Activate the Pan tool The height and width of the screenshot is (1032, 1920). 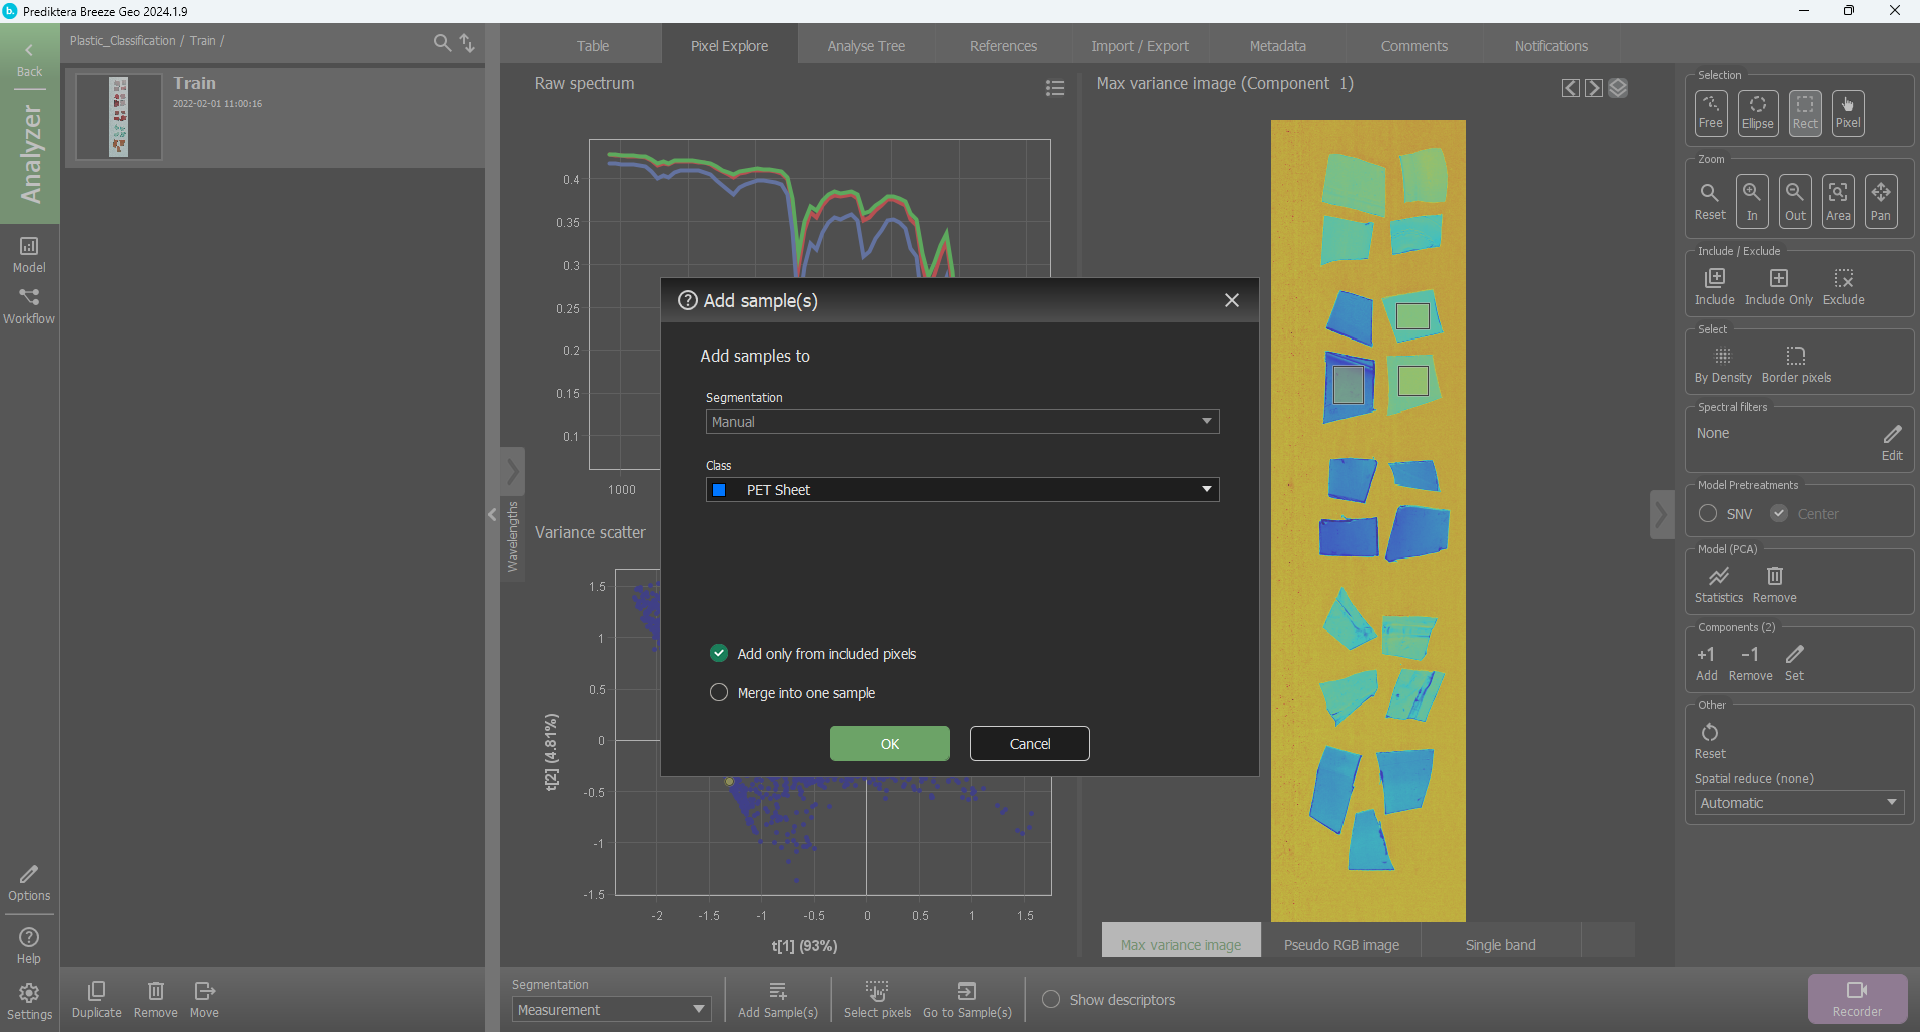point(1881,200)
